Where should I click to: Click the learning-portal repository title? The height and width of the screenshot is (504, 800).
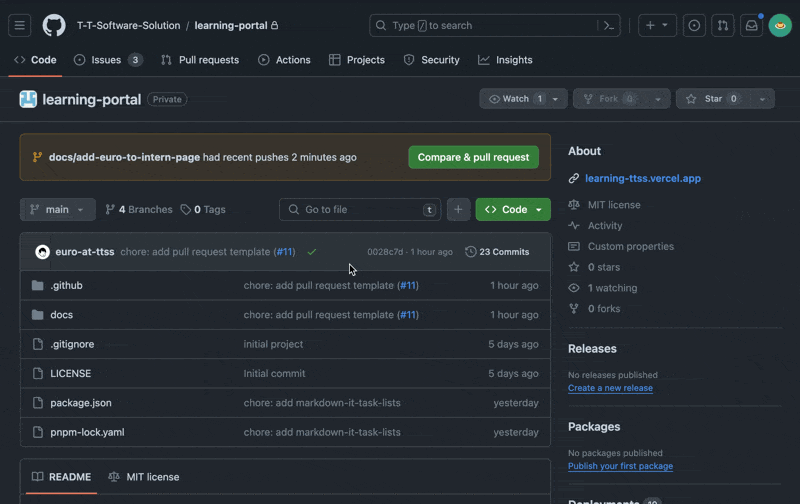pos(91,99)
